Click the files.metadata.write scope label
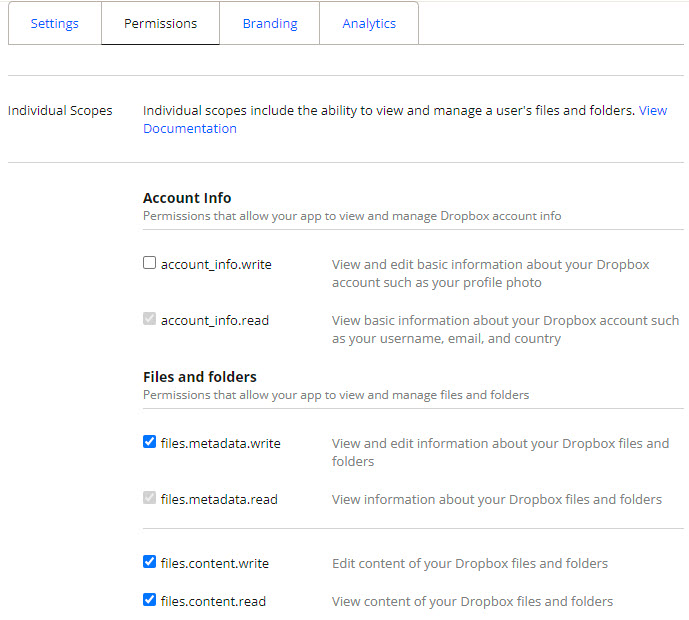 pos(221,443)
